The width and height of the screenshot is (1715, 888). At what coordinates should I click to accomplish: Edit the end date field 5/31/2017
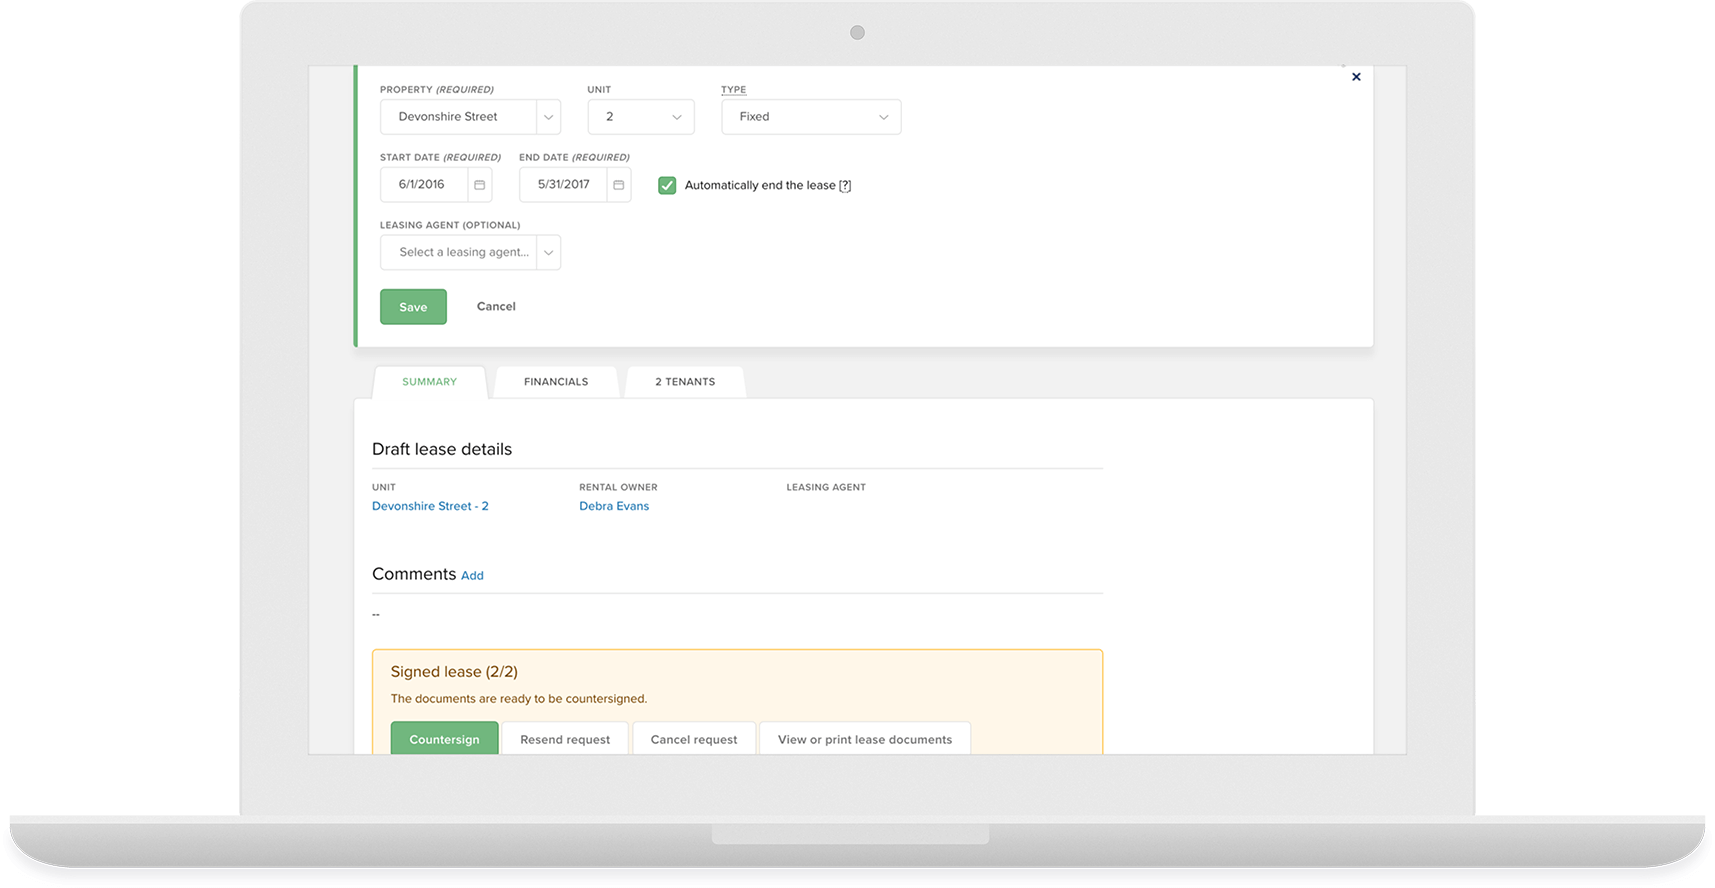[563, 185]
